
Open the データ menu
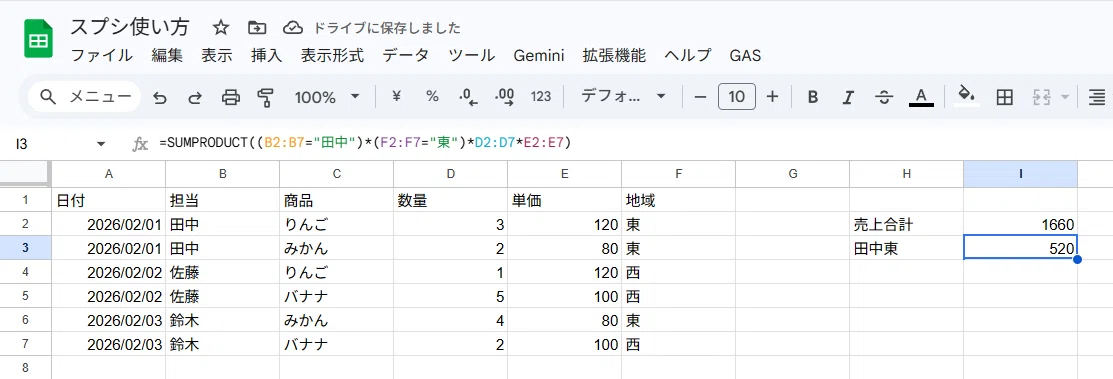405,56
